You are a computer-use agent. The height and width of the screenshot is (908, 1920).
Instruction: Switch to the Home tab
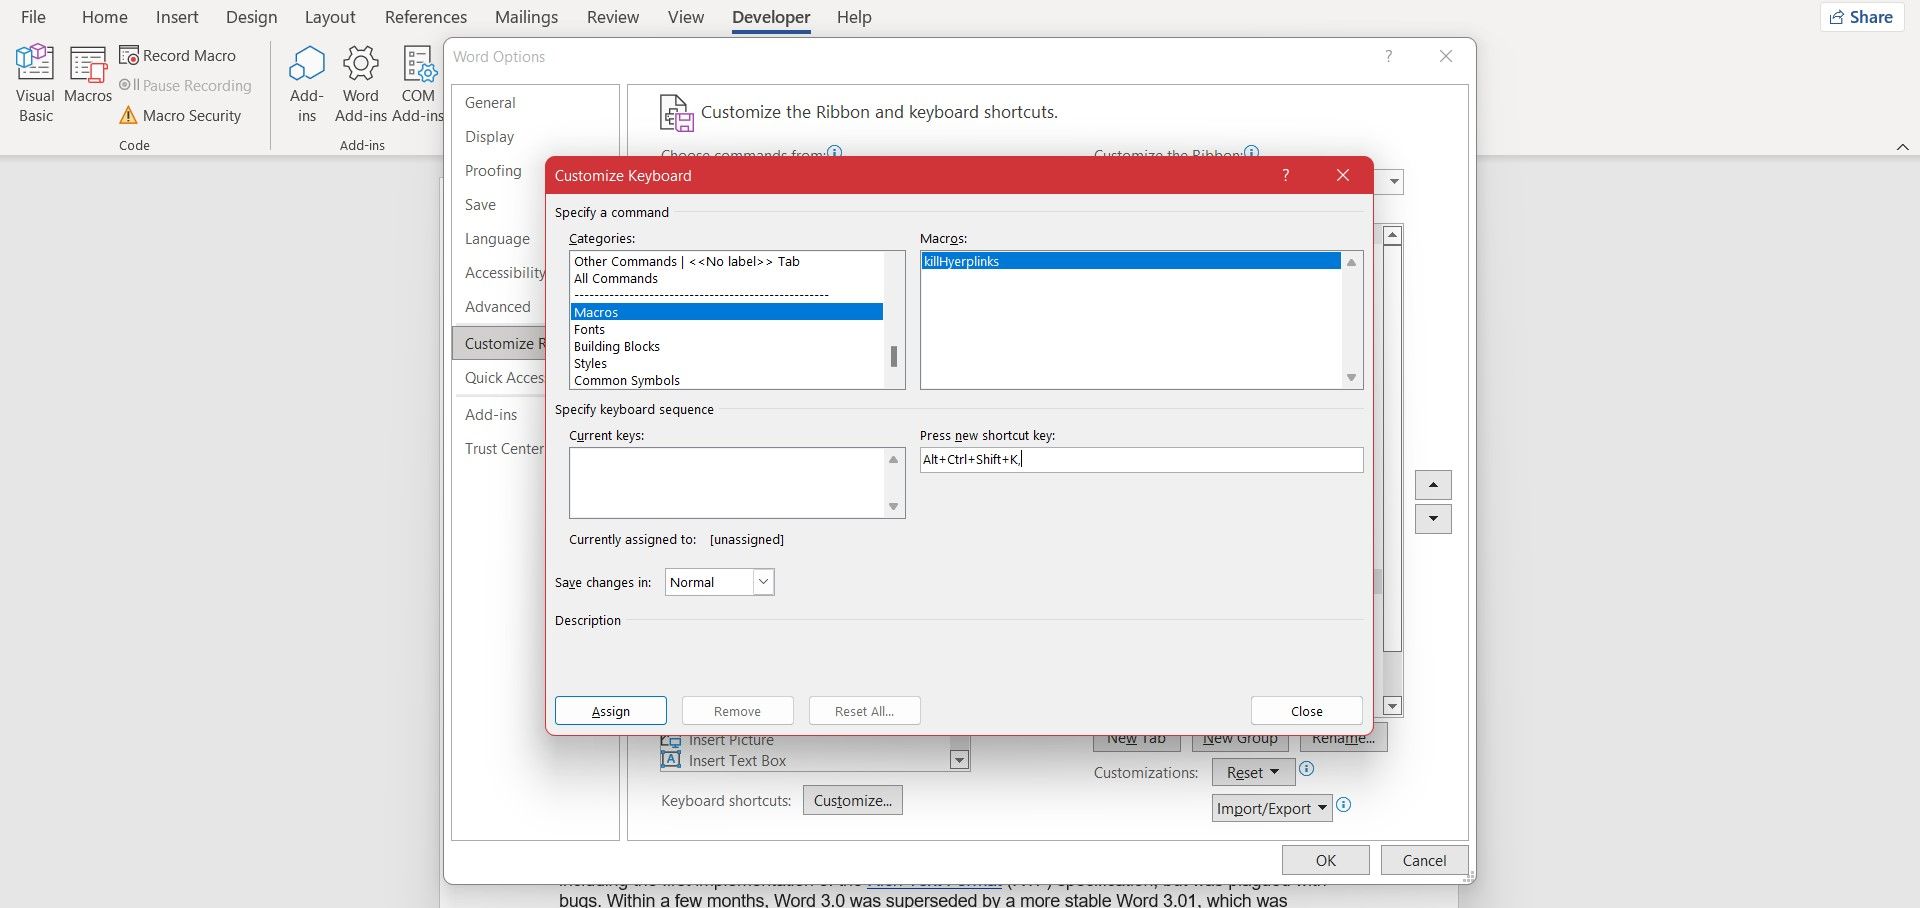point(105,17)
